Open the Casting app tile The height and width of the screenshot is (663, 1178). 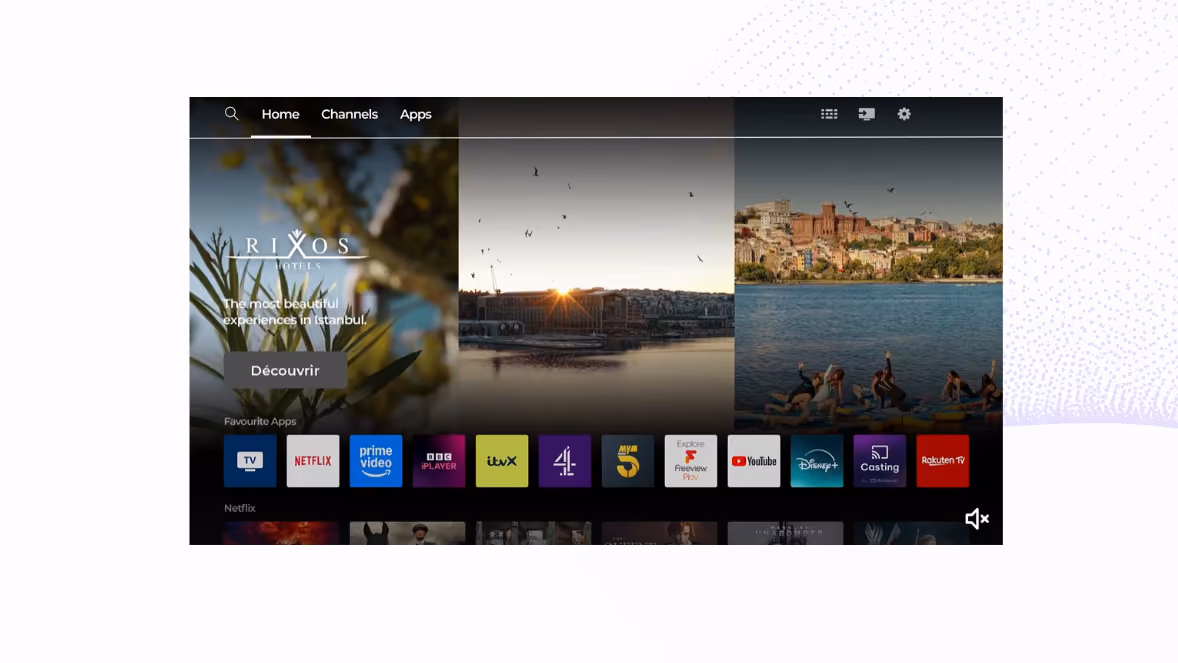point(880,461)
